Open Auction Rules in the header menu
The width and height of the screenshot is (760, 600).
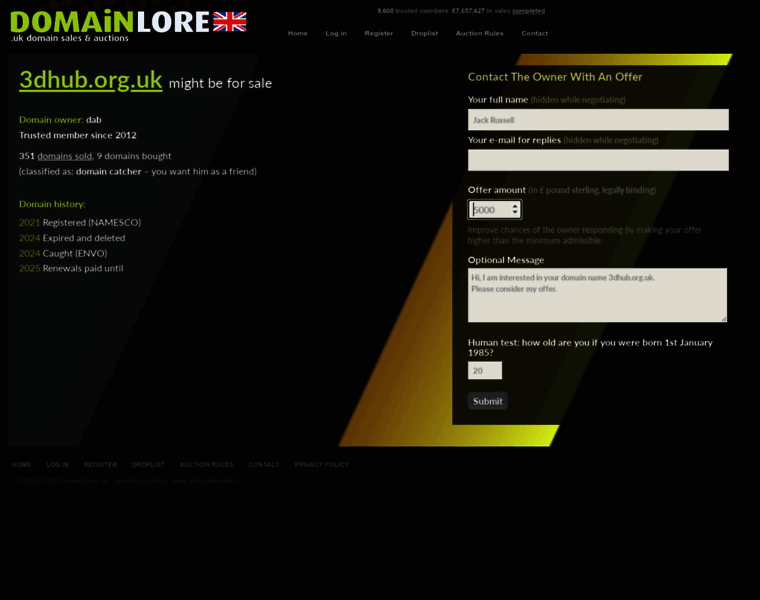(x=480, y=33)
